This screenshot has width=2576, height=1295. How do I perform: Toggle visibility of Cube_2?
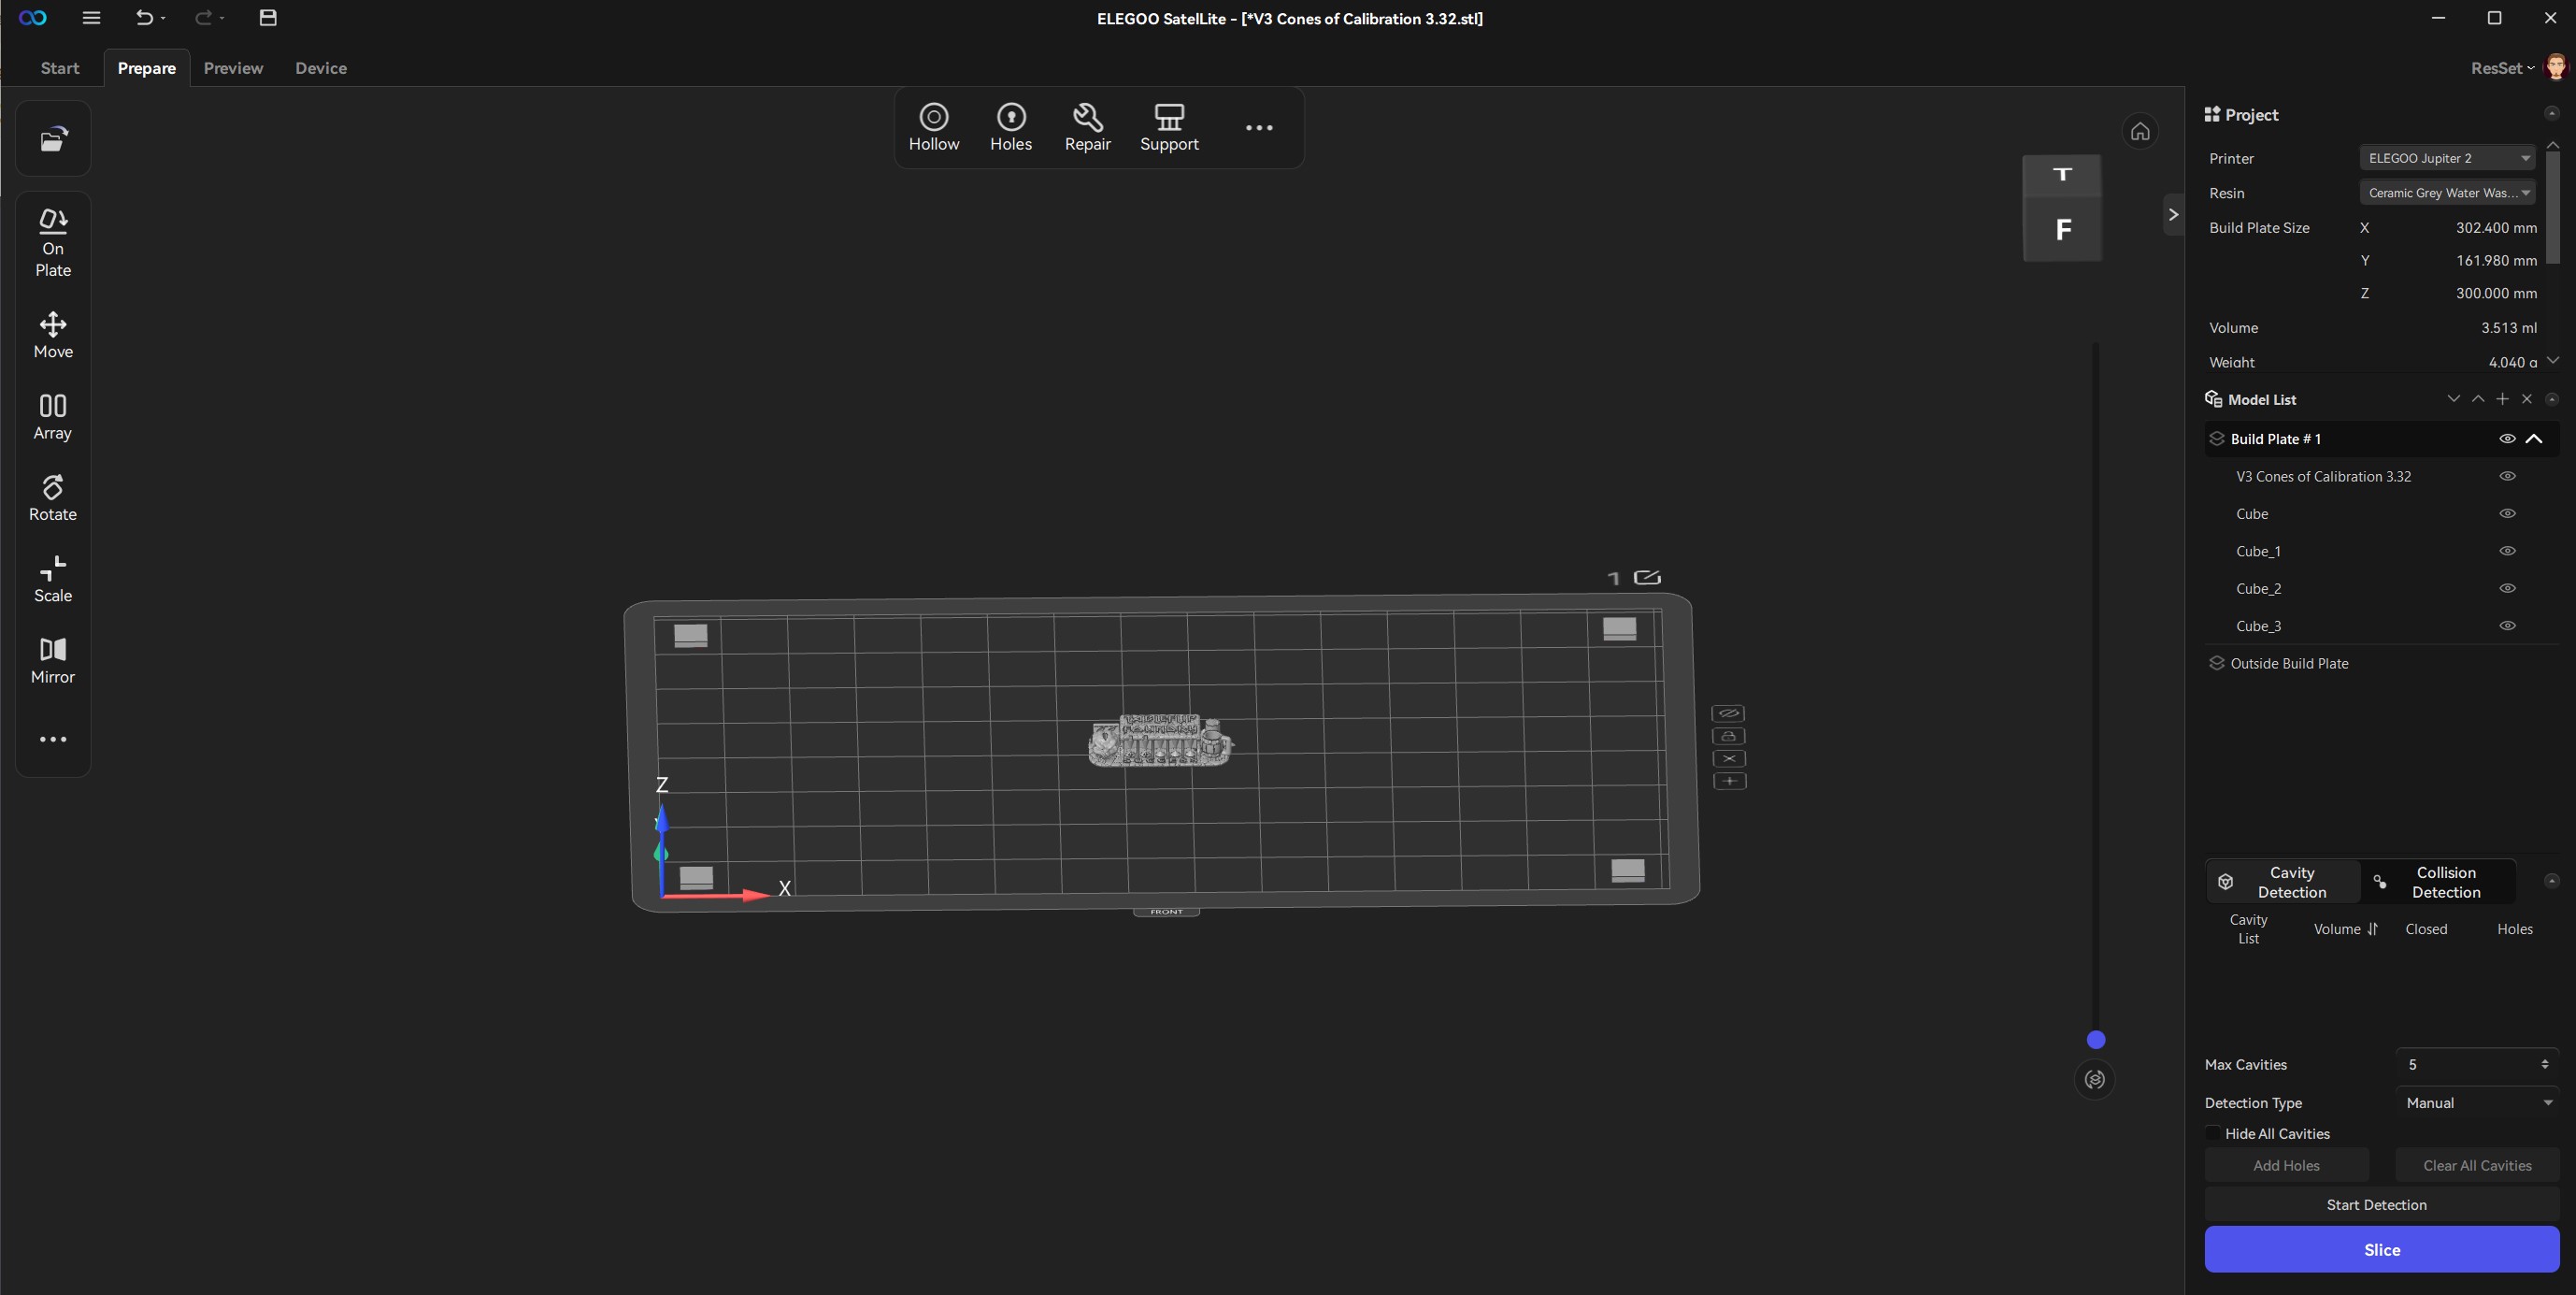point(2507,588)
